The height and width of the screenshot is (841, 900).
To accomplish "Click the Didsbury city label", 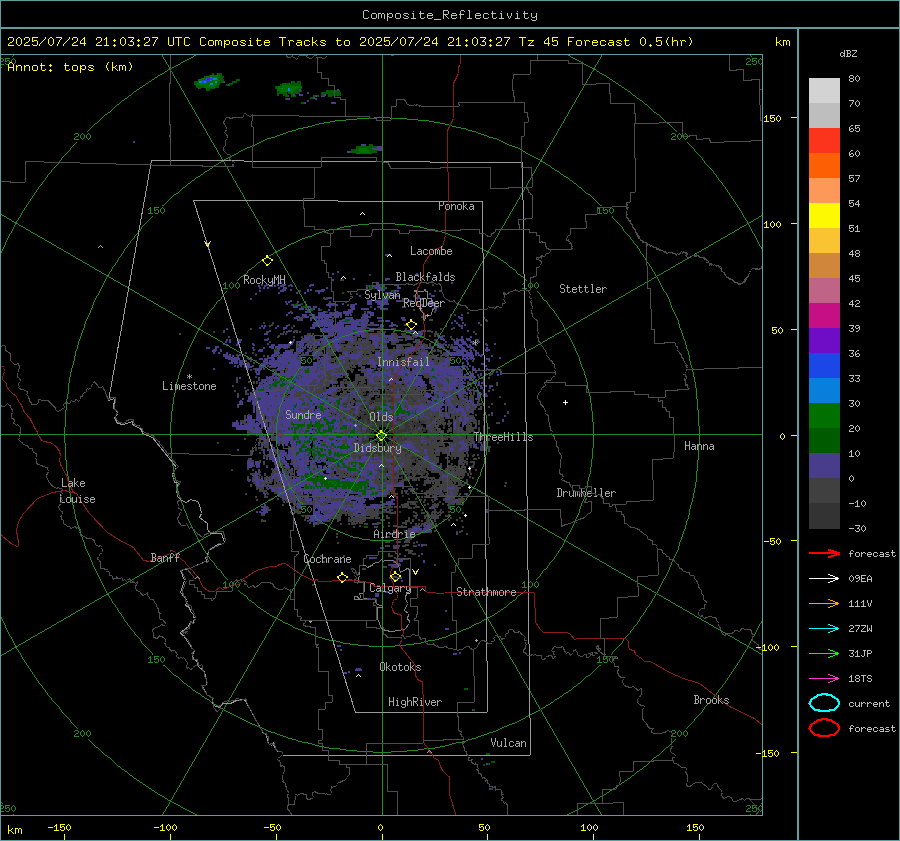I will pos(377,448).
